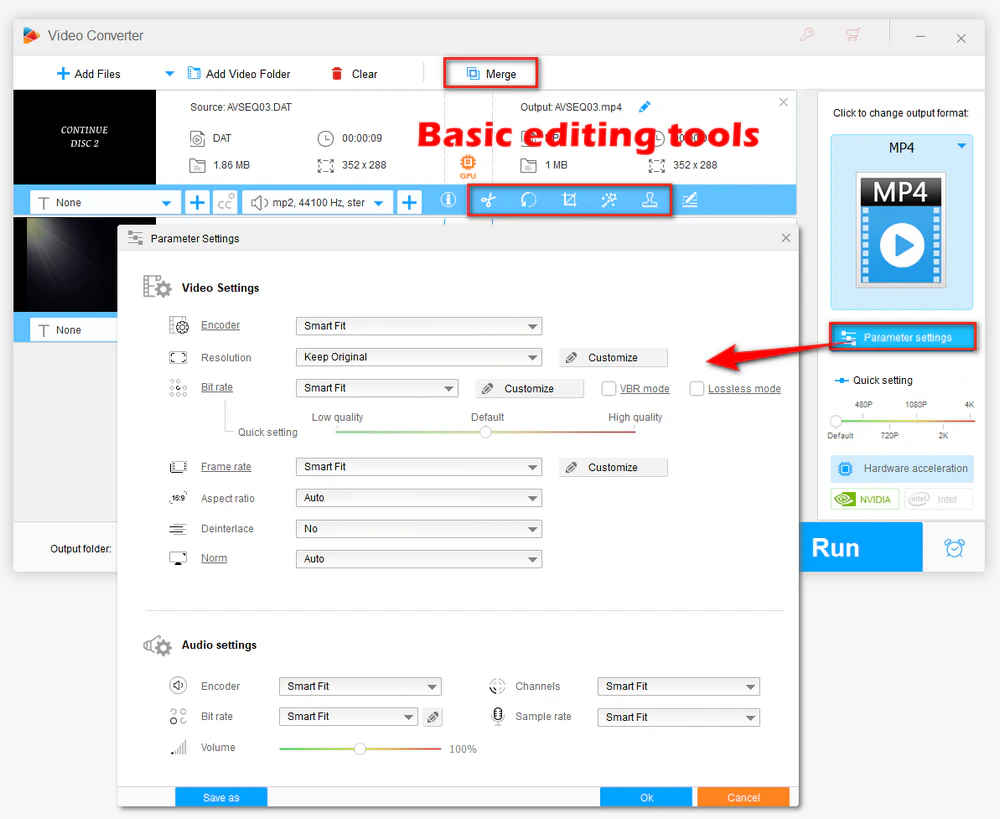The image size is (1000, 819).
Task: Open the Rotate tool
Action: [x=529, y=201]
